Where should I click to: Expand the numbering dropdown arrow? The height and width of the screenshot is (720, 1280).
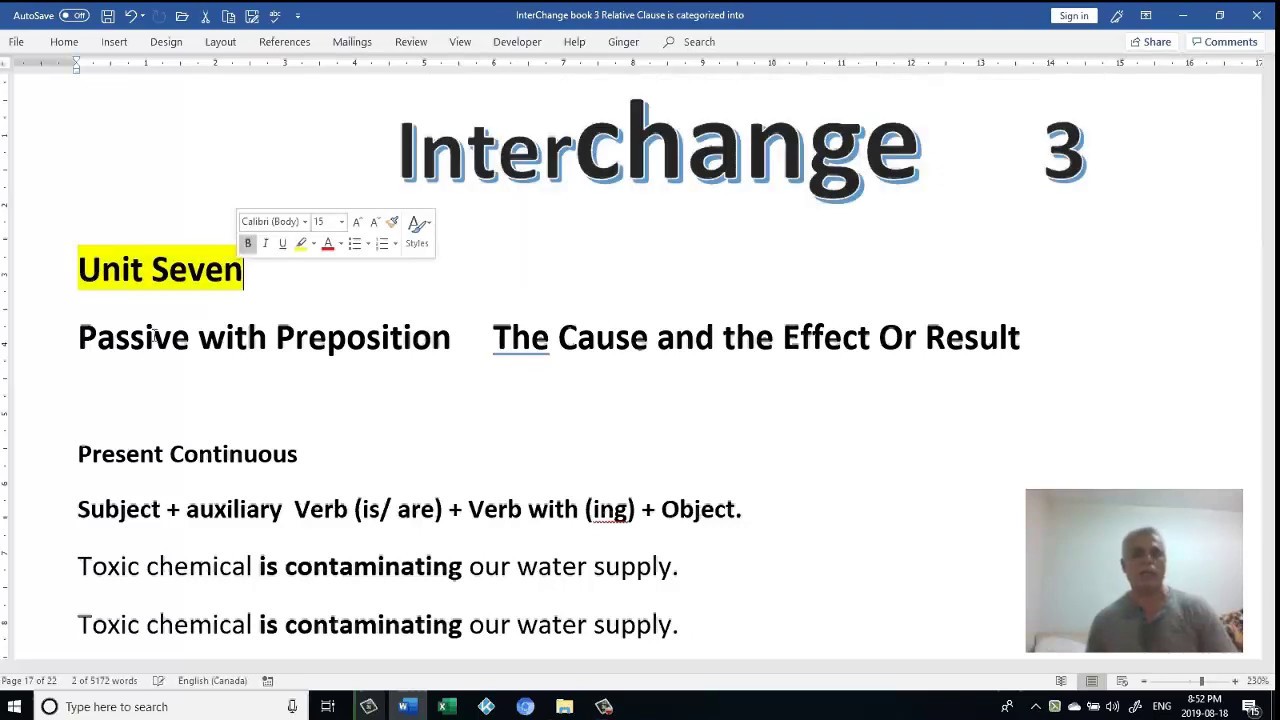point(395,243)
